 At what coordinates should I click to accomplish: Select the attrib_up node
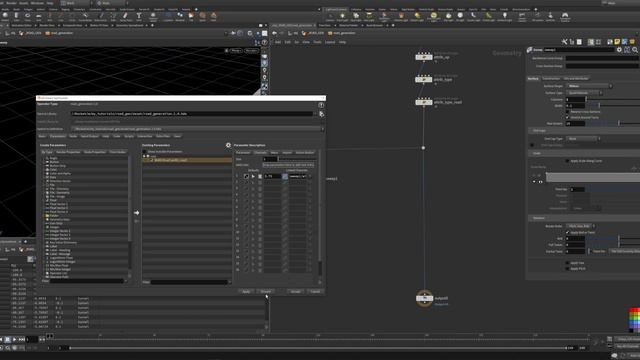click(x=424, y=57)
